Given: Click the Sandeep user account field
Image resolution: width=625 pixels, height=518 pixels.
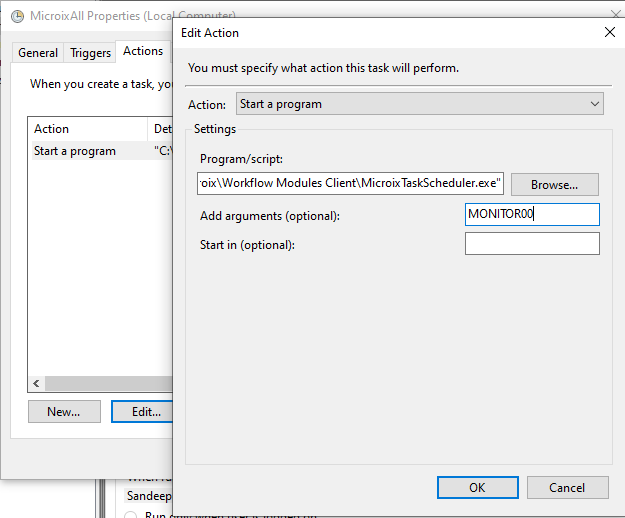Looking at the screenshot, I should (x=148, y=496).
